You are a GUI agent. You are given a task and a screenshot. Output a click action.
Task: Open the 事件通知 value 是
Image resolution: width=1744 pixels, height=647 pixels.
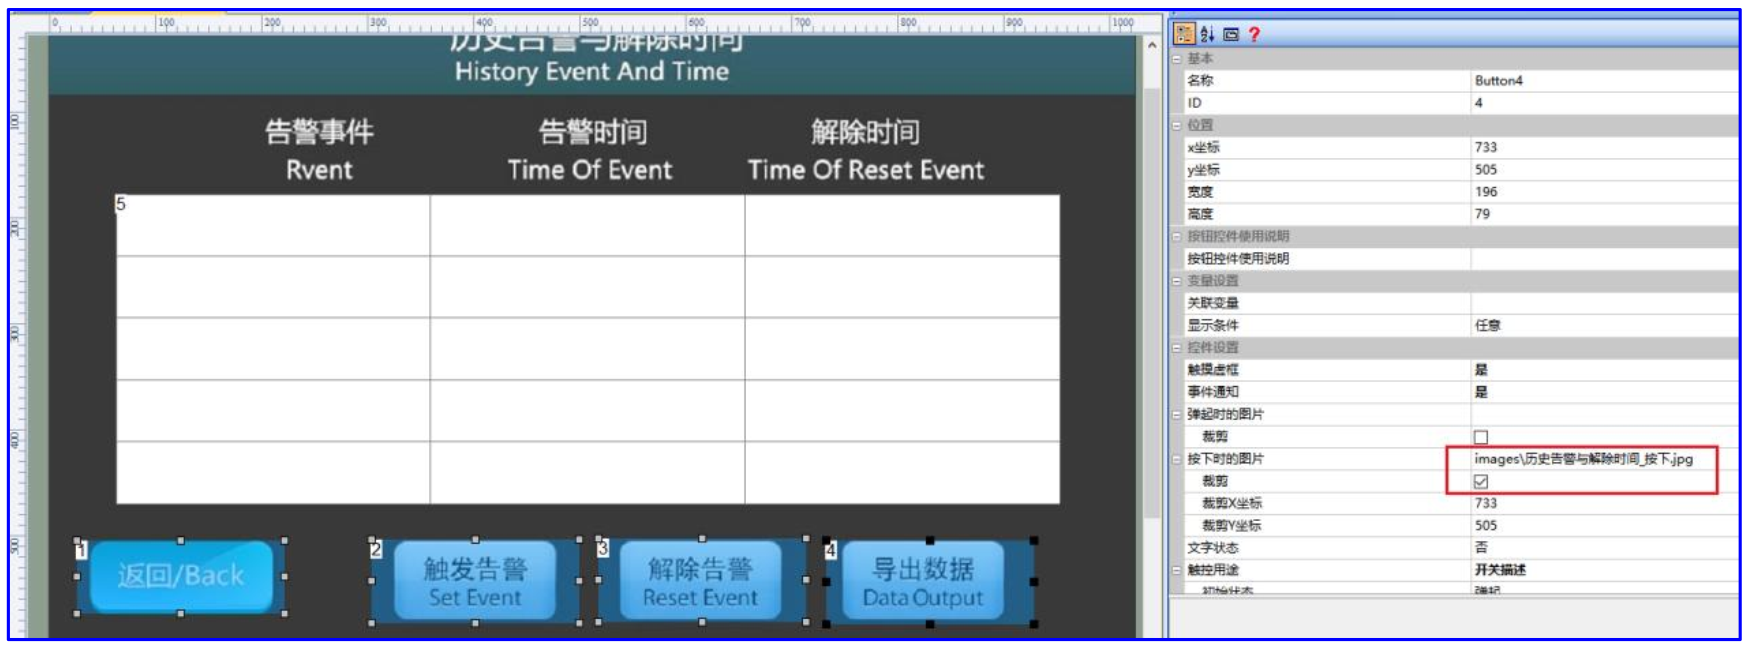click(x=1604, y=392)
